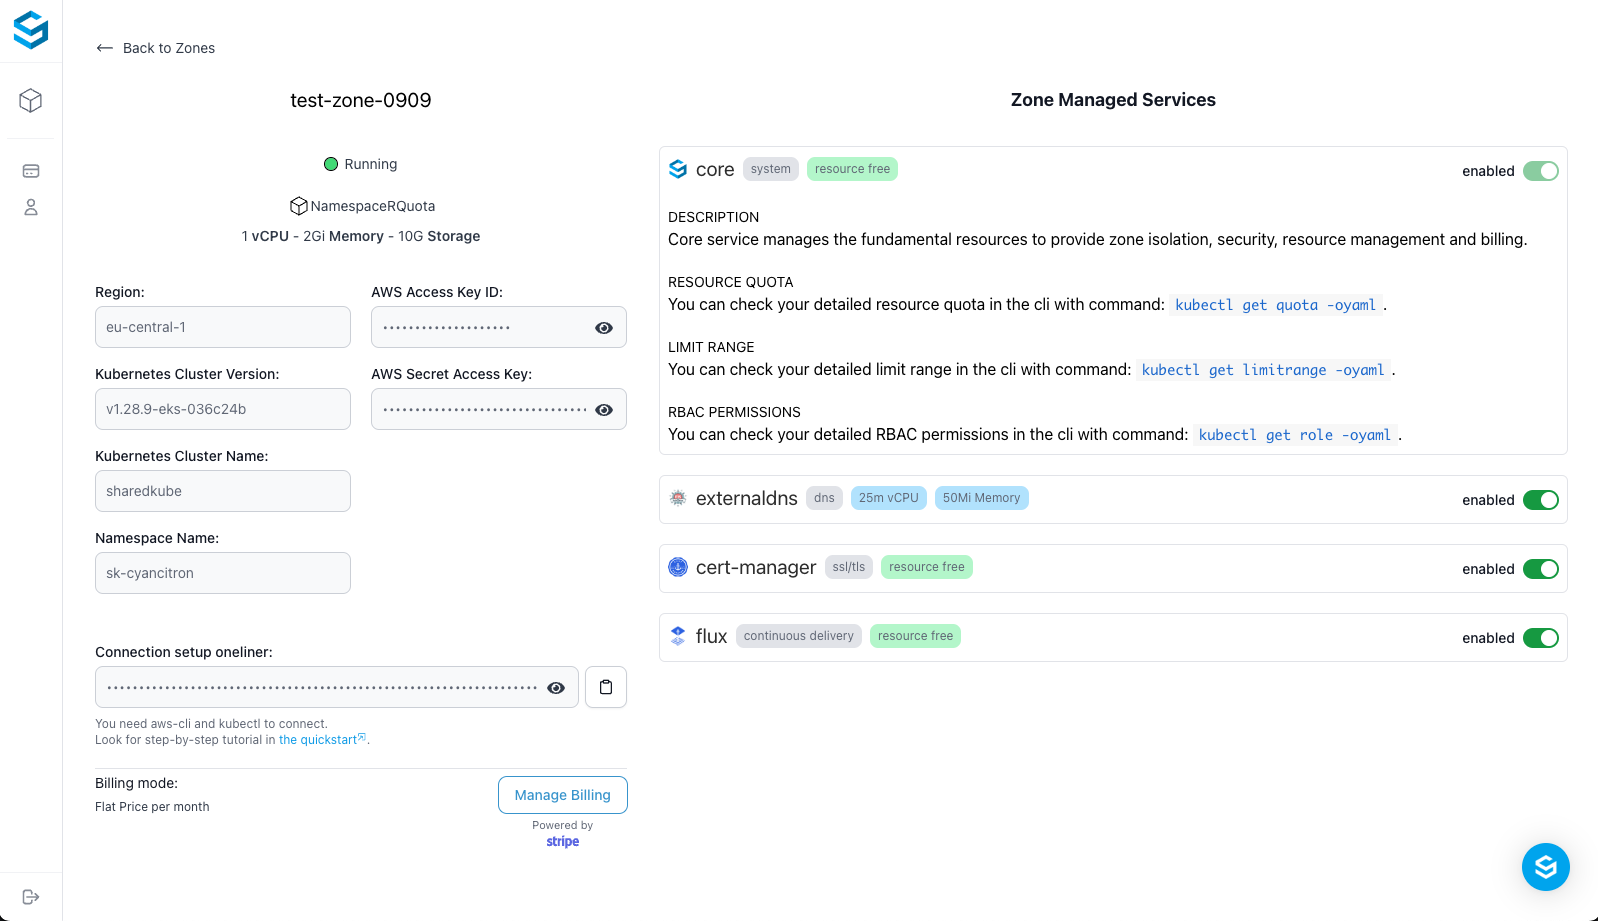Toggle the flux service off

pos(1540,638)
